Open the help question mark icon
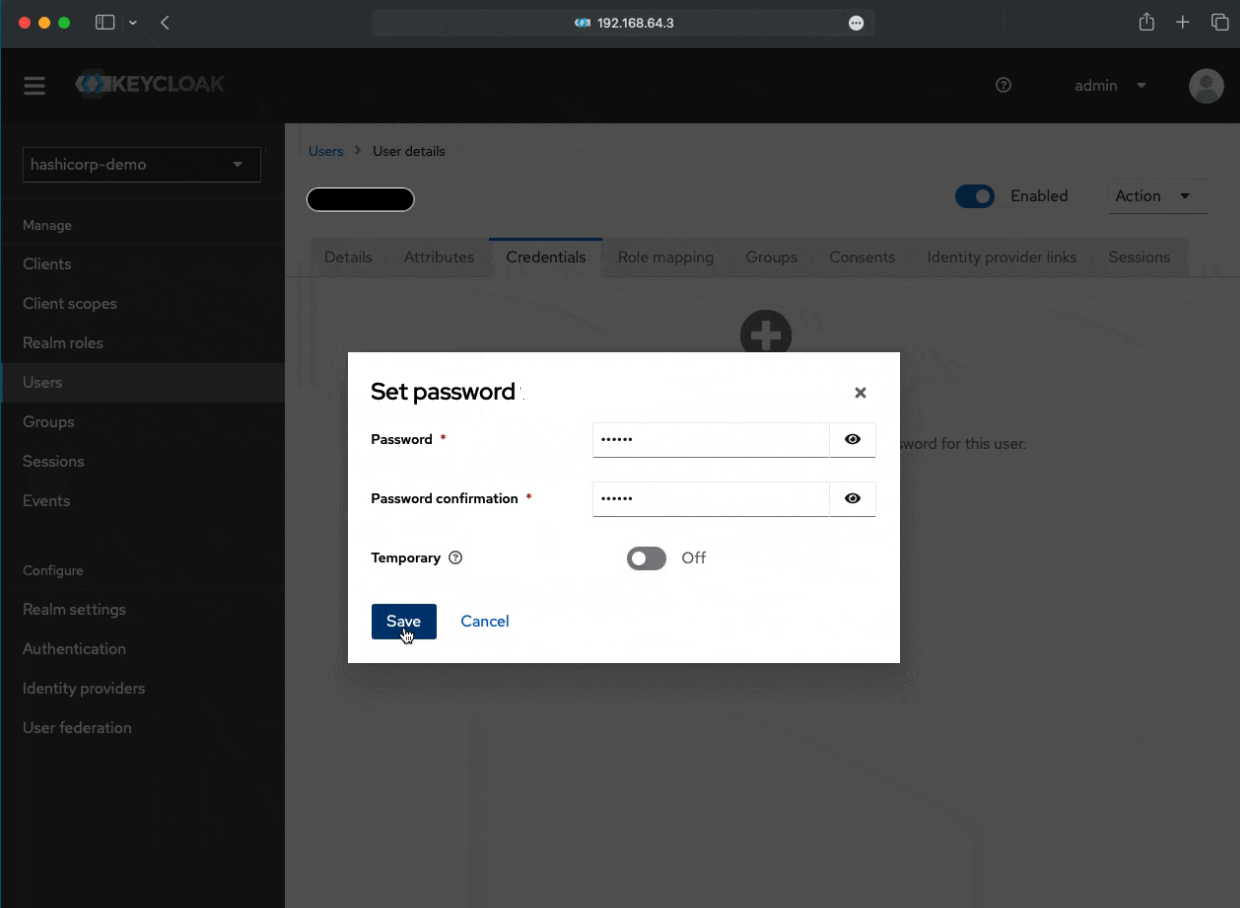Viewport: 1240px width, 908px height. coord(1004,86)
